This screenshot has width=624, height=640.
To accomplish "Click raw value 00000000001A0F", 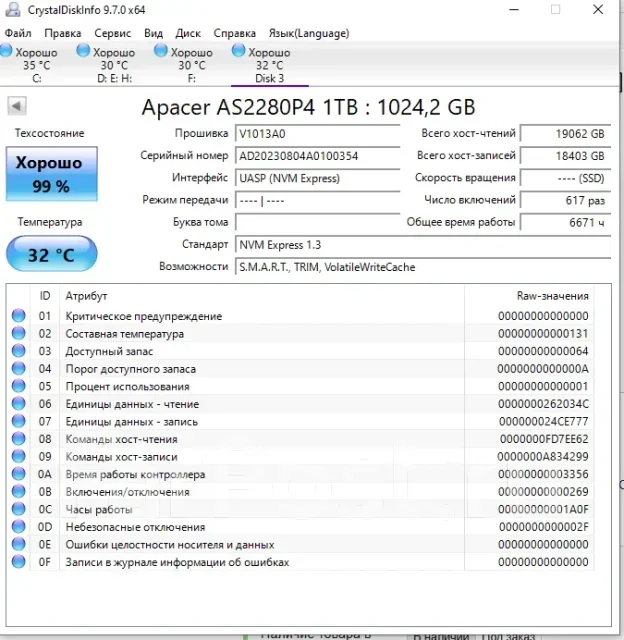I will (543, 509).
